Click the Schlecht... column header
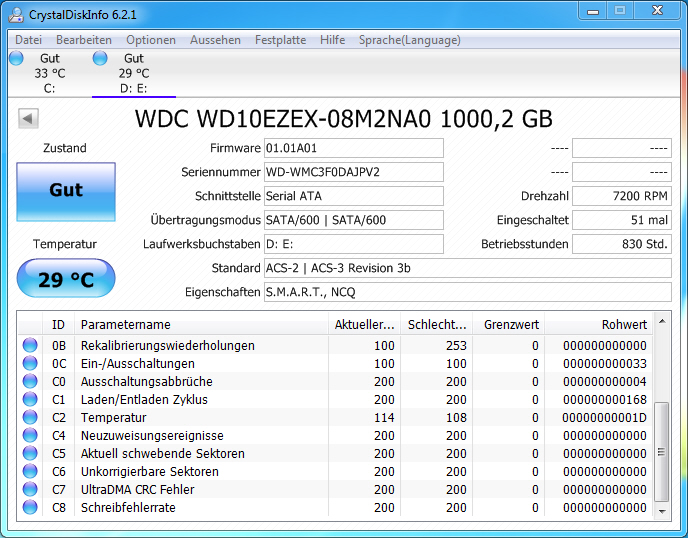688x538 pixels. (x=437, y=325)
